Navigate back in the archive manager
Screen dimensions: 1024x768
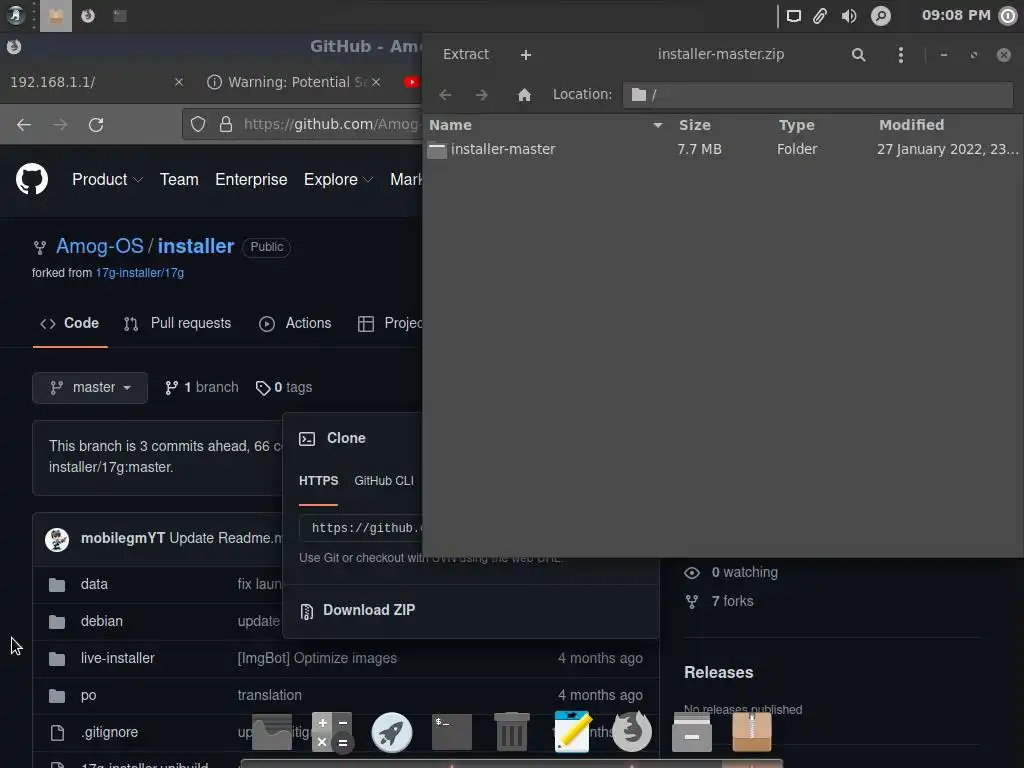coord(445,95)
